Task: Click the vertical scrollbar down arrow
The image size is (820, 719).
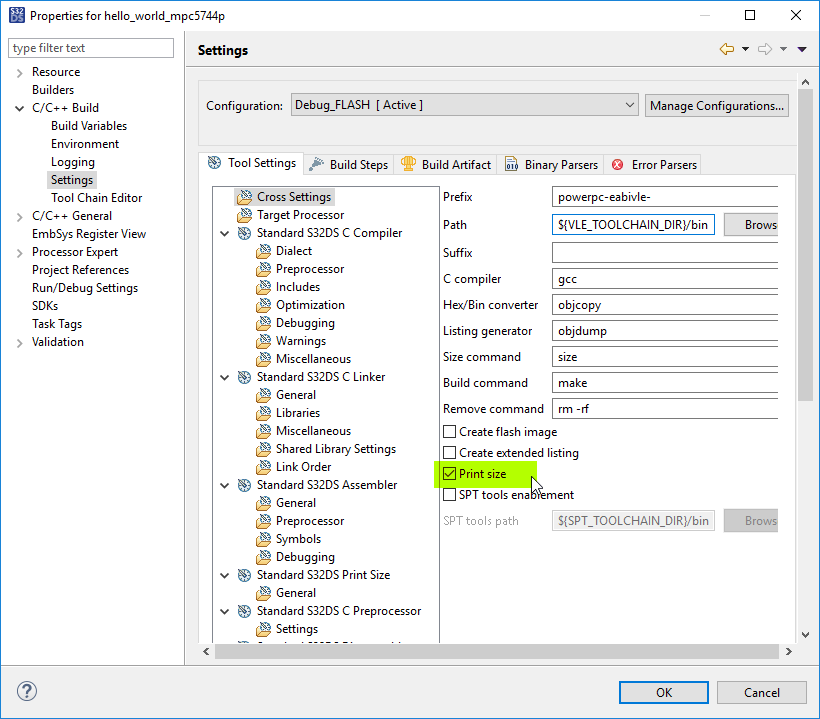Action: click(x=805, y=635)
